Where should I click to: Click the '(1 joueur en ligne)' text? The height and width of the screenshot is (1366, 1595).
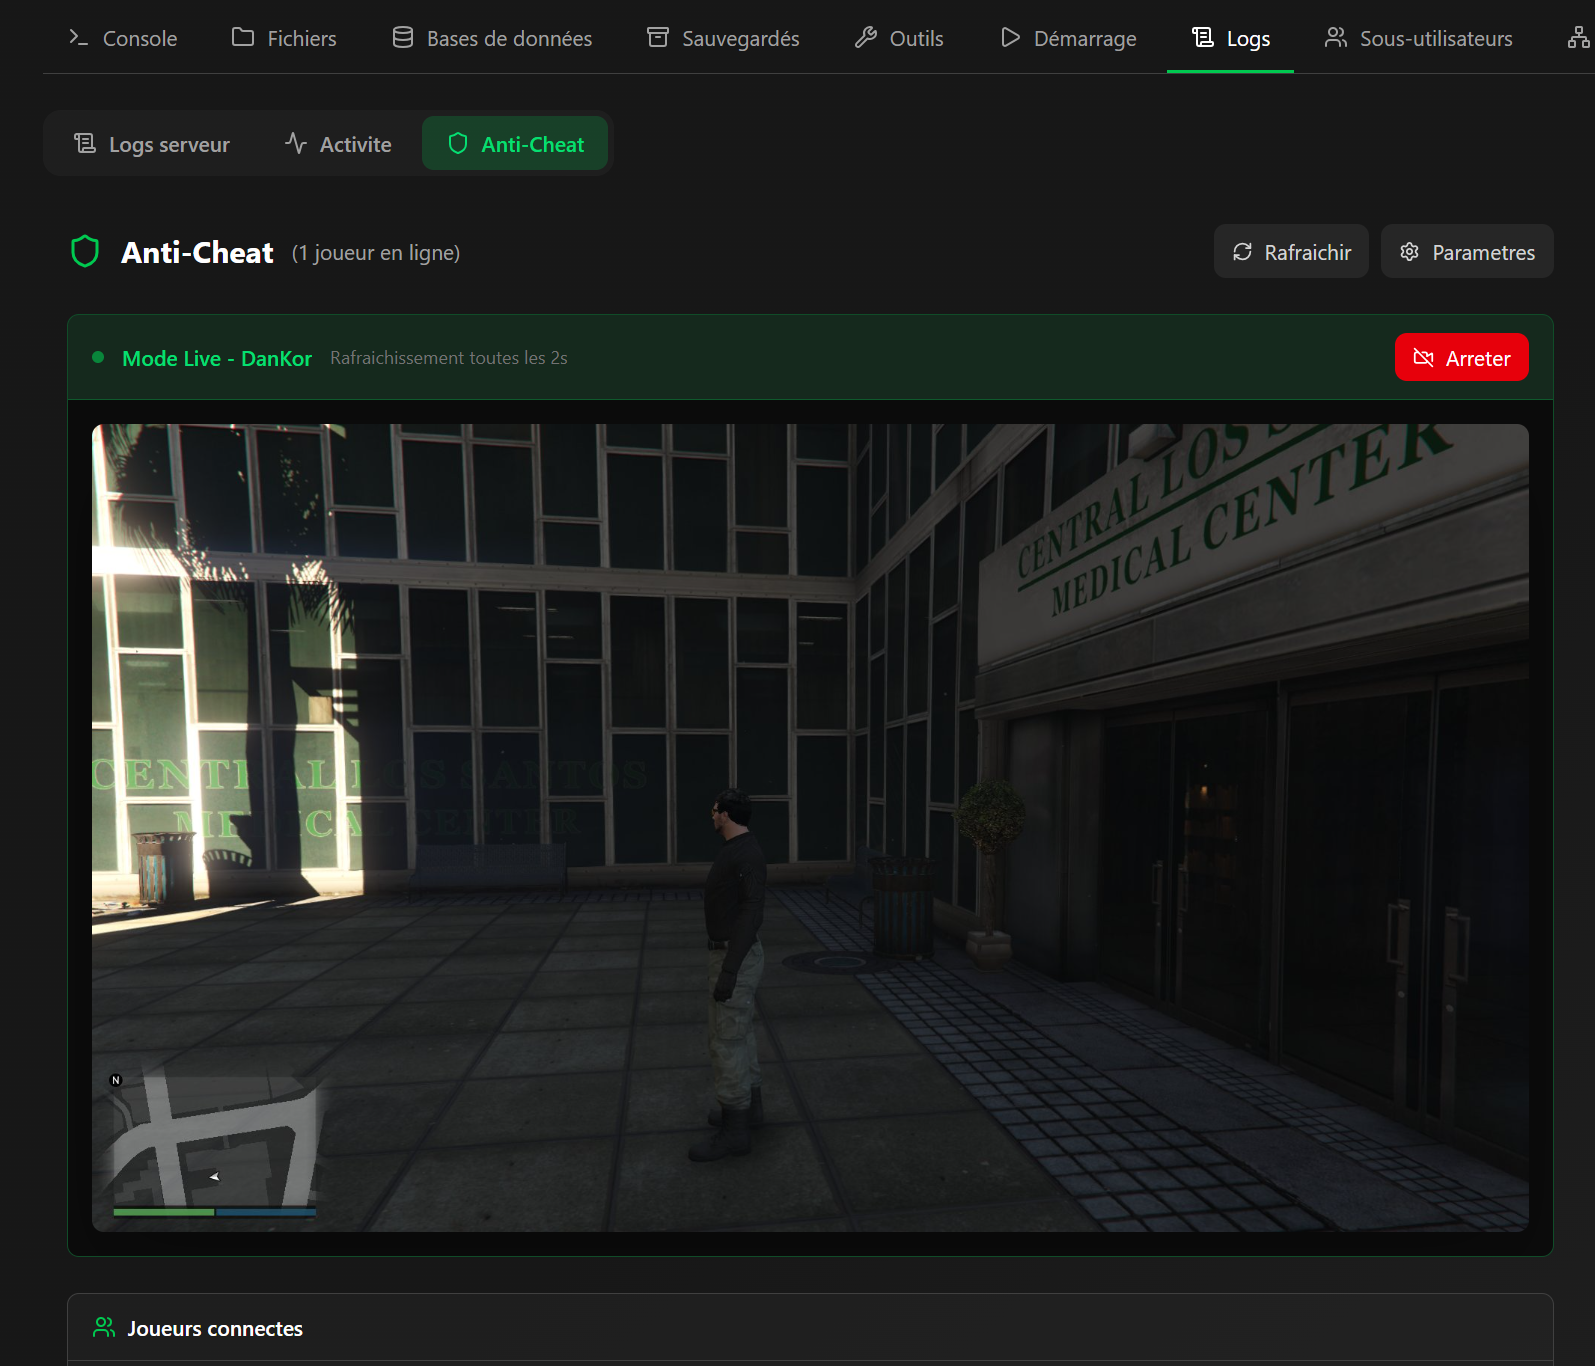pyautogui.click(x=376, y=253)
